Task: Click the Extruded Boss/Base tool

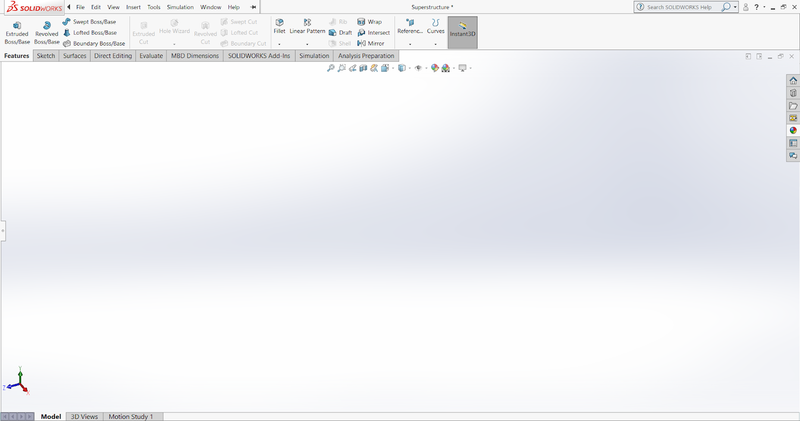Action: click(x=17, y=31)
